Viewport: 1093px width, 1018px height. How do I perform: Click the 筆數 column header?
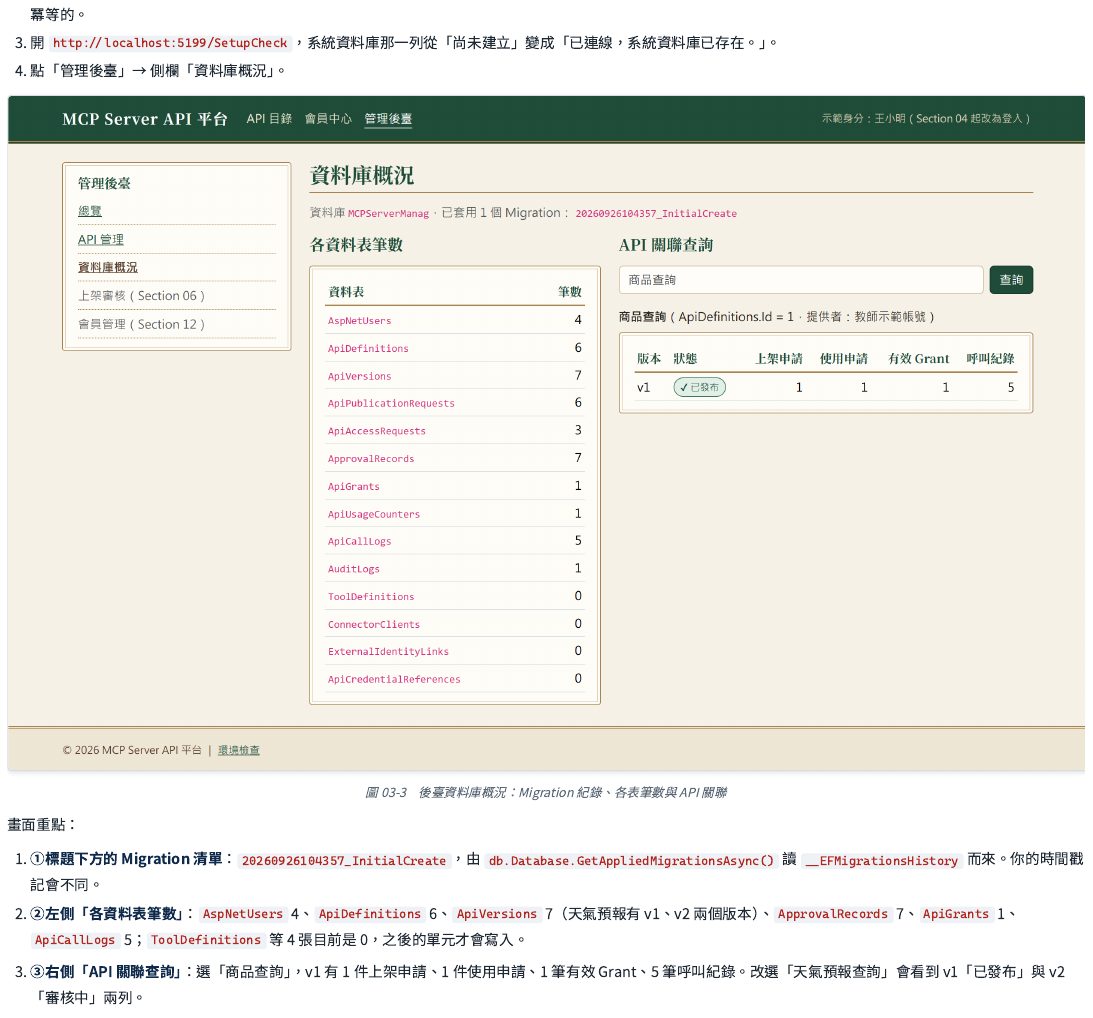coord(570,292)
